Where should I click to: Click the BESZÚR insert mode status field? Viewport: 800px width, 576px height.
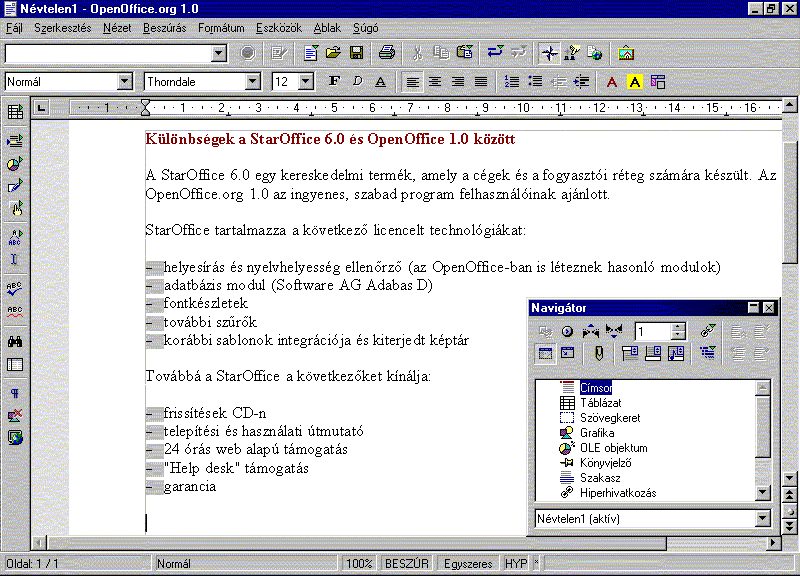click(x=407, y=564)
